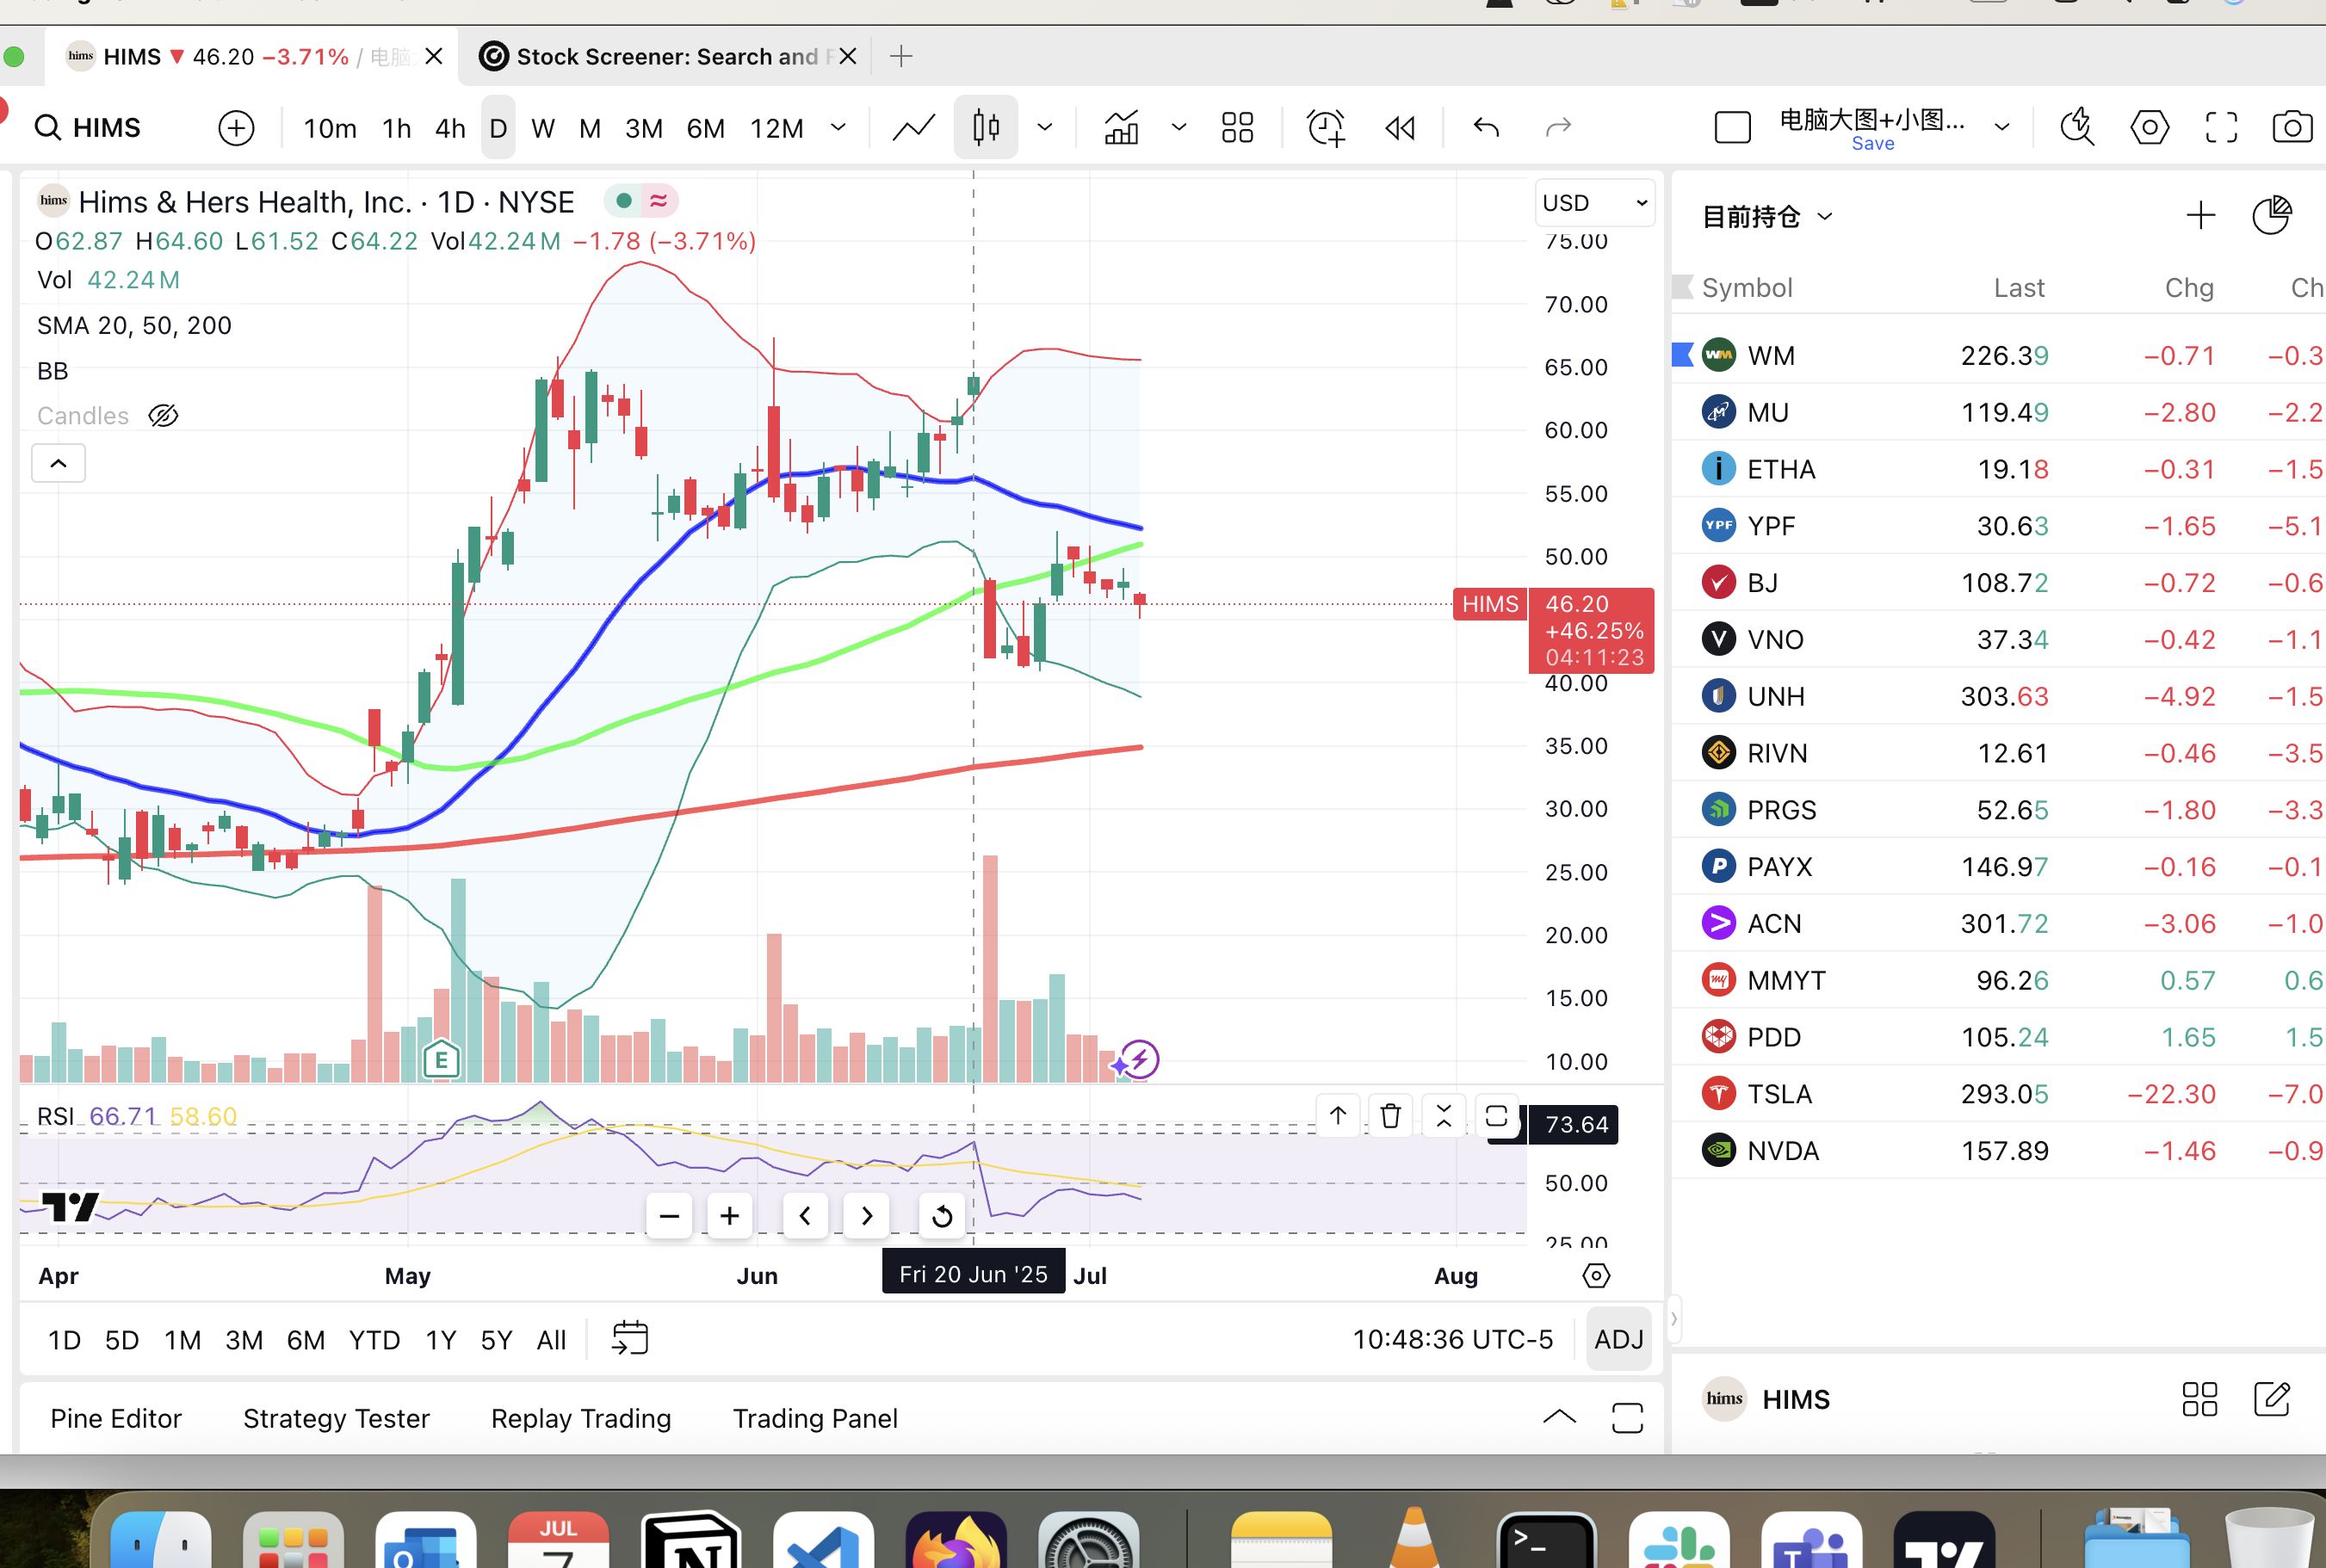The width and height of the screenshot is (2326, 1568).
Task: Select the 1Y date range button
Action: coord(440,1339)
